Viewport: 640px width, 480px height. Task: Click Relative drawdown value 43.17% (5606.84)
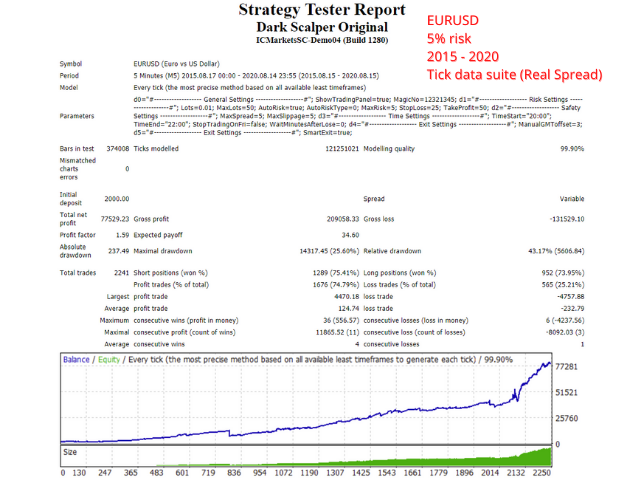(556, 251)
